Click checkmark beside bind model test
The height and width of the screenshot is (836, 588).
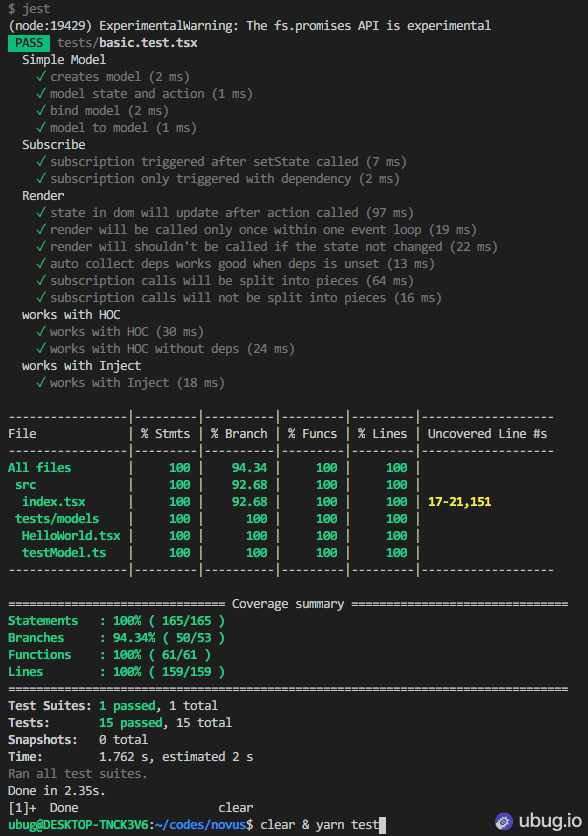pos(41,111)
